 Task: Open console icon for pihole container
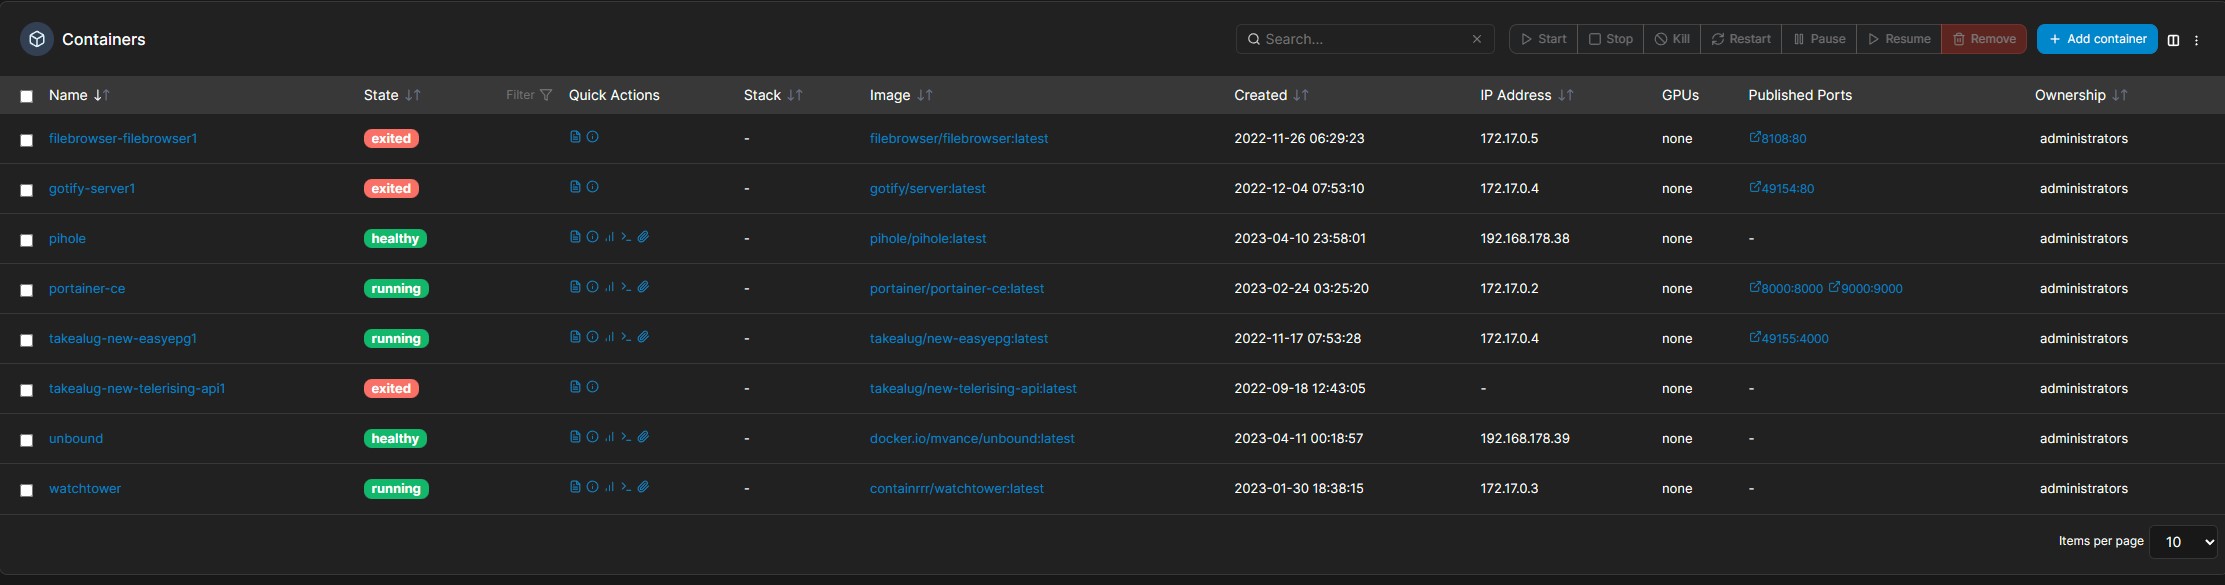626,237
